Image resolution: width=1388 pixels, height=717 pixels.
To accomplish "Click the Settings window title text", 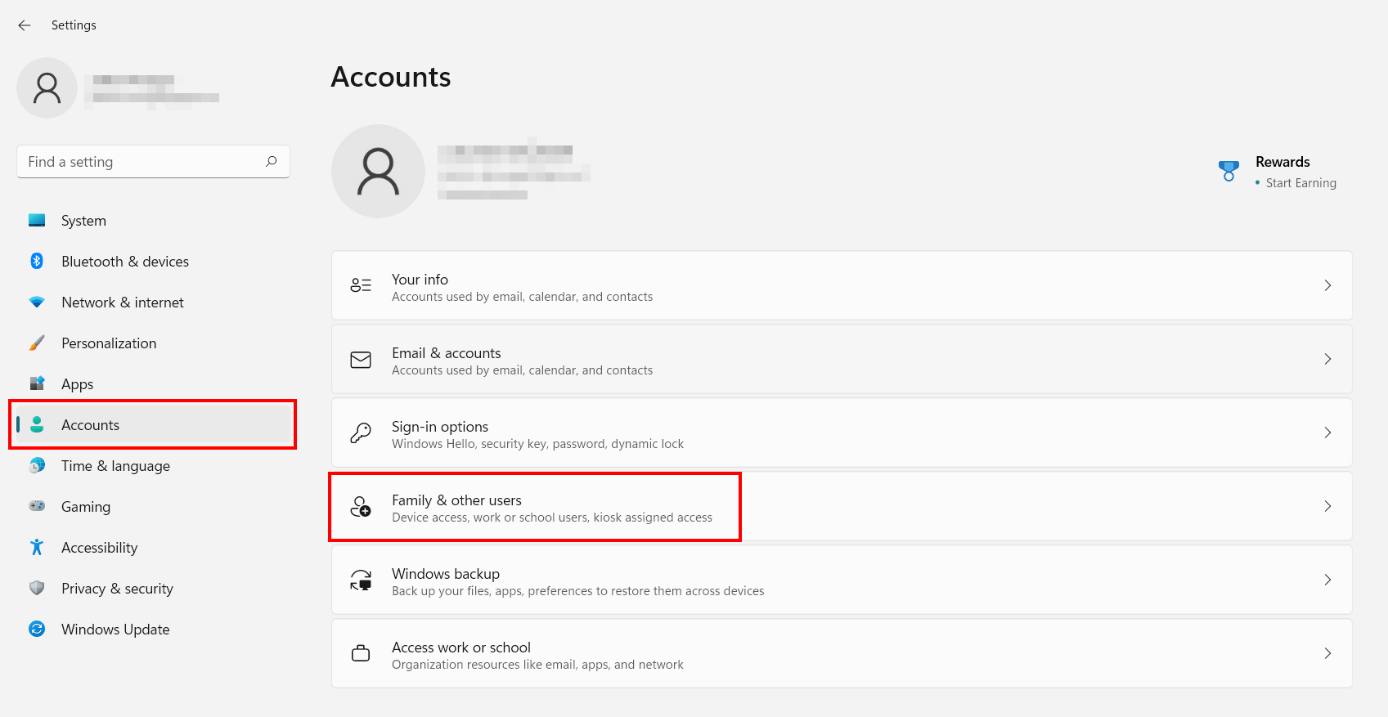I will [x=74, y=25].
